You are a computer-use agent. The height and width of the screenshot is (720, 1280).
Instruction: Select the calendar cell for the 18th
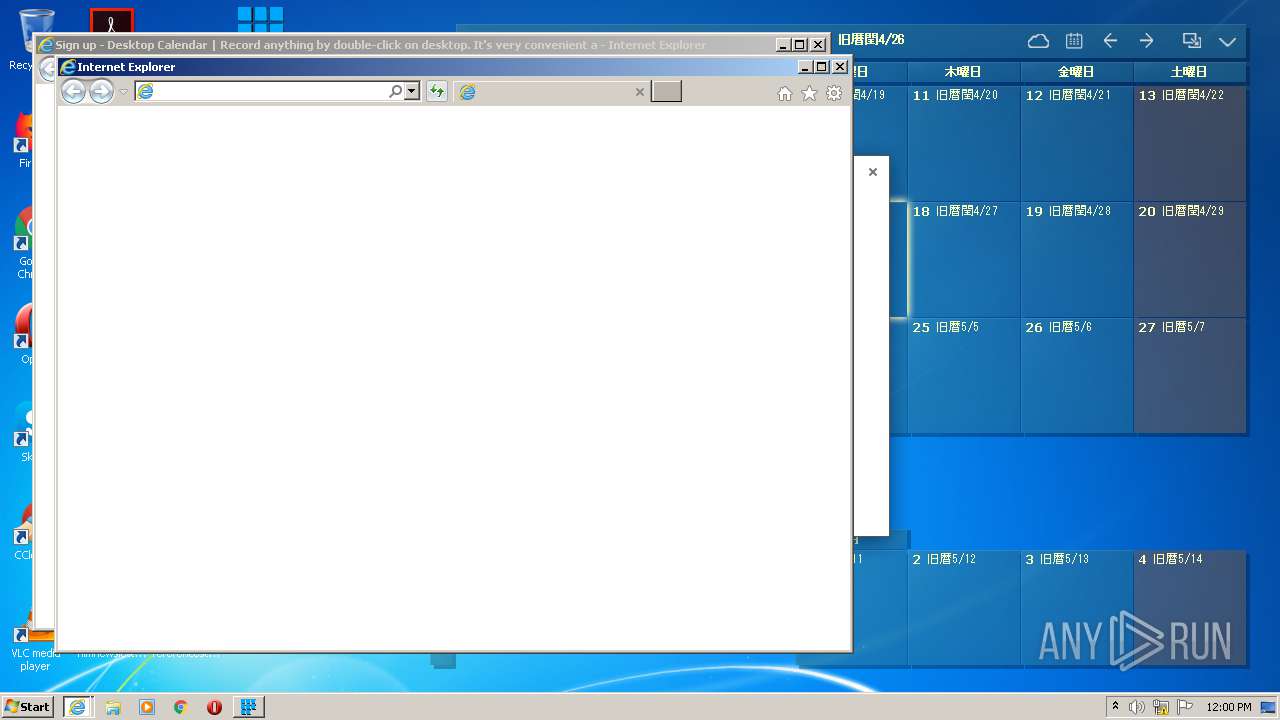(964, 260)
